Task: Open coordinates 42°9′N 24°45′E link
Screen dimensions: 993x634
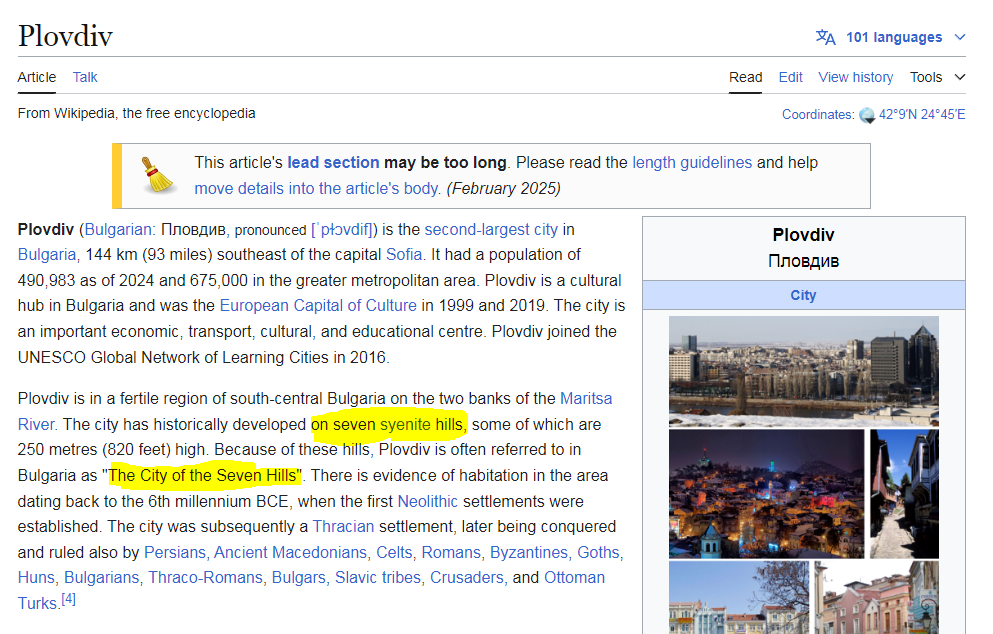Action: click(x=922, y=115)
